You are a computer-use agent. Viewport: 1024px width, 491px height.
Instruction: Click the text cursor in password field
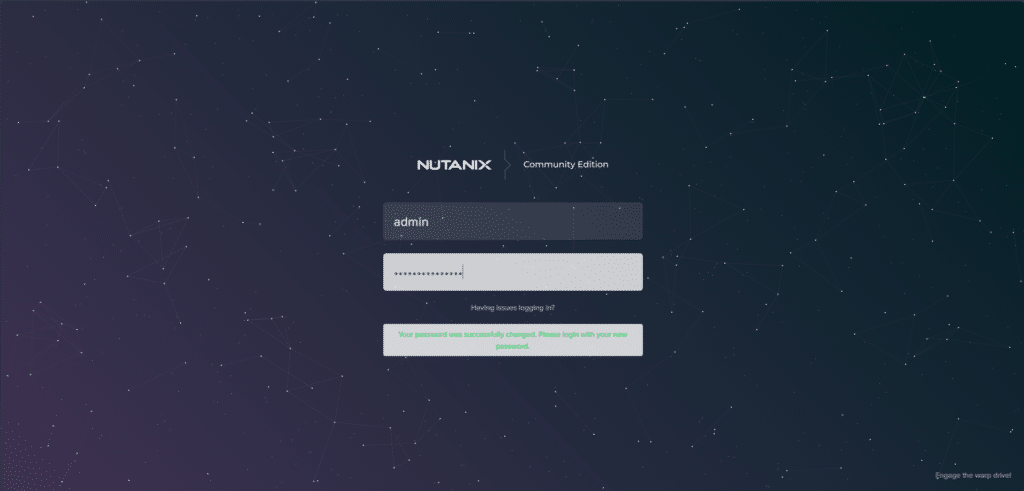click(463, 272)
